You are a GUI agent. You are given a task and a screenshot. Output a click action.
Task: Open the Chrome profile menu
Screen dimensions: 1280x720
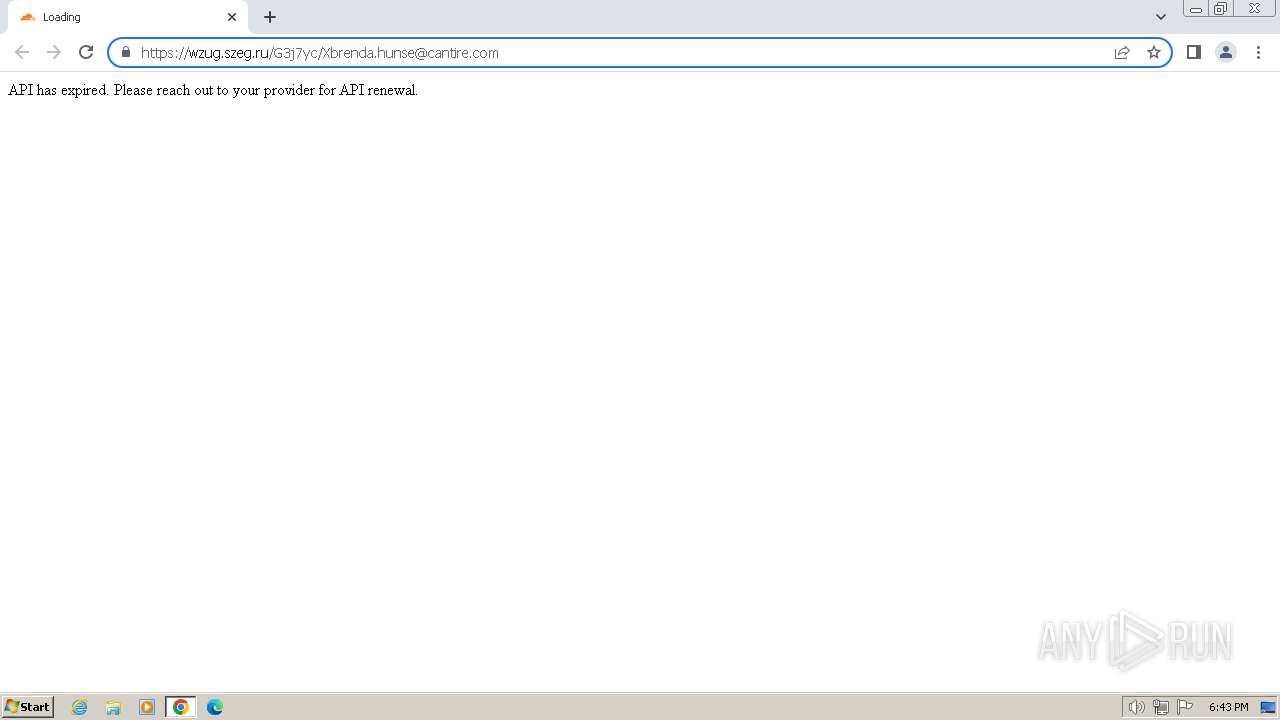(1226, 52)
